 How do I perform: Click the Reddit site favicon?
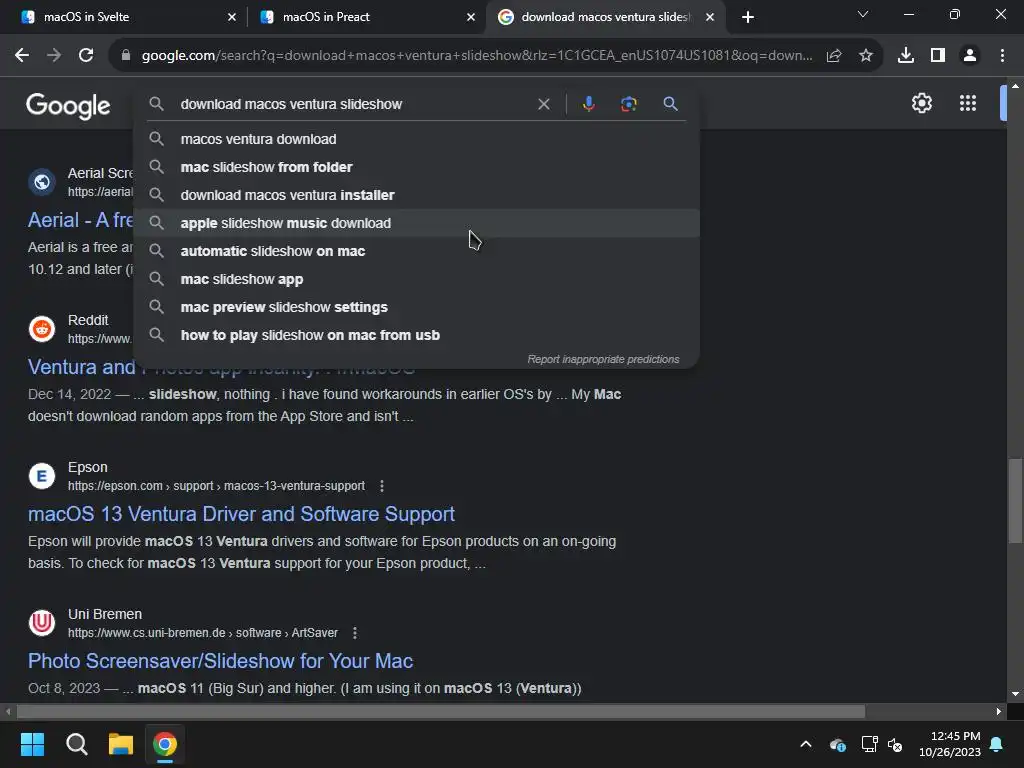pos(42,329)
